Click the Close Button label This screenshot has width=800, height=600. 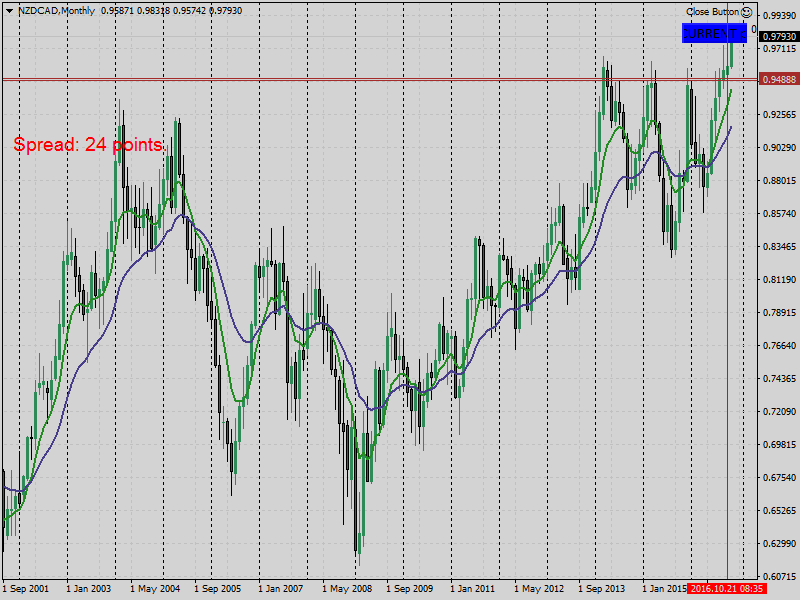[712, 12]
